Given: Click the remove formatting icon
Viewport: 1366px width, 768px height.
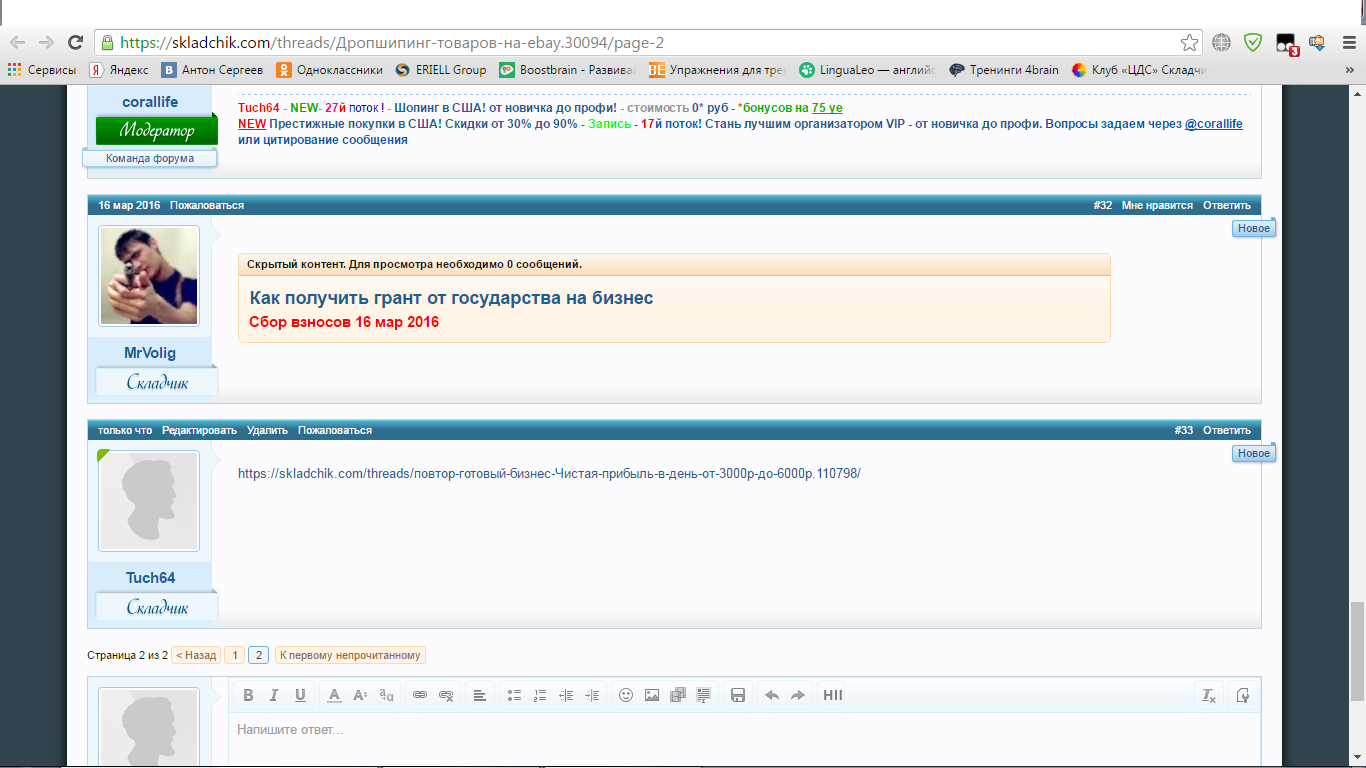Looking at the screenshot, I should pyautogui.click(x=1209, y=696).
